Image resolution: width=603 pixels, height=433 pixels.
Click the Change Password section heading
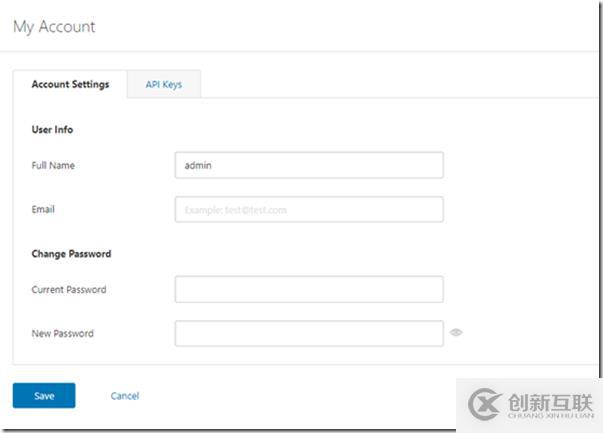pyautogui.click(x=71, y=253)
